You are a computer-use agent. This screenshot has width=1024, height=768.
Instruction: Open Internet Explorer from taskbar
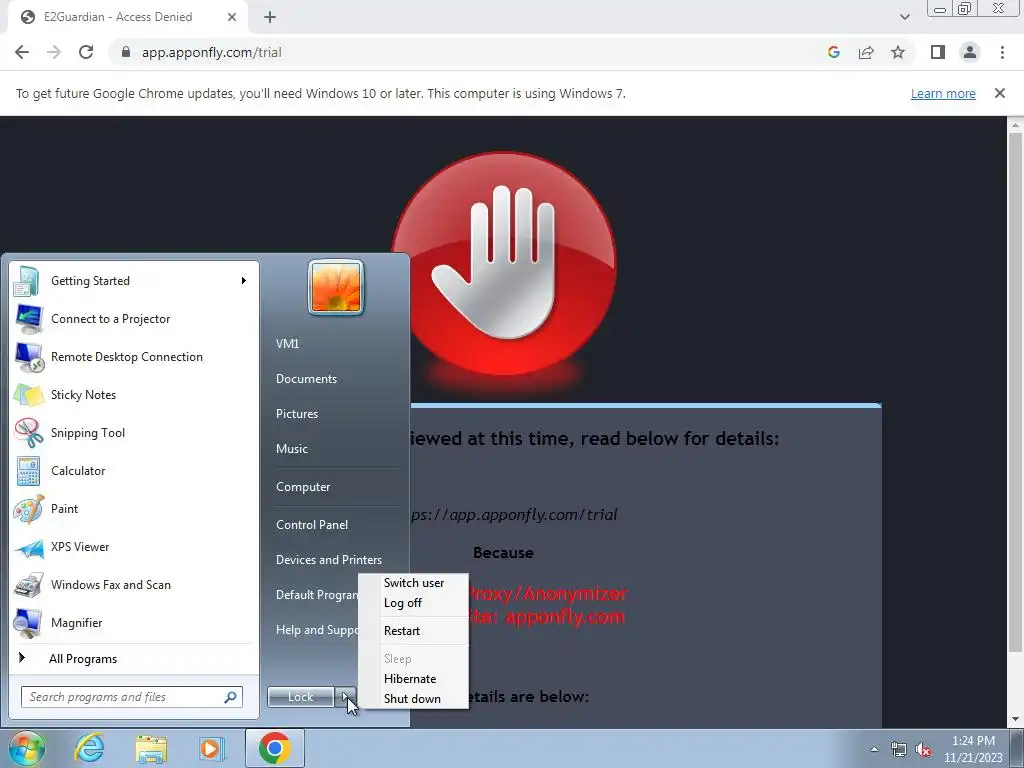click(x=89, y=748)
